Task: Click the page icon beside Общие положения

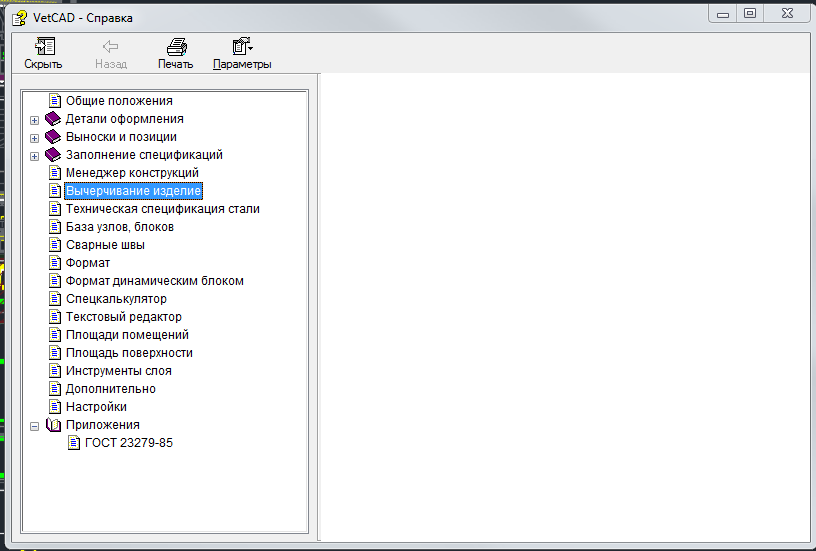Action: click(x=55, y=100)
